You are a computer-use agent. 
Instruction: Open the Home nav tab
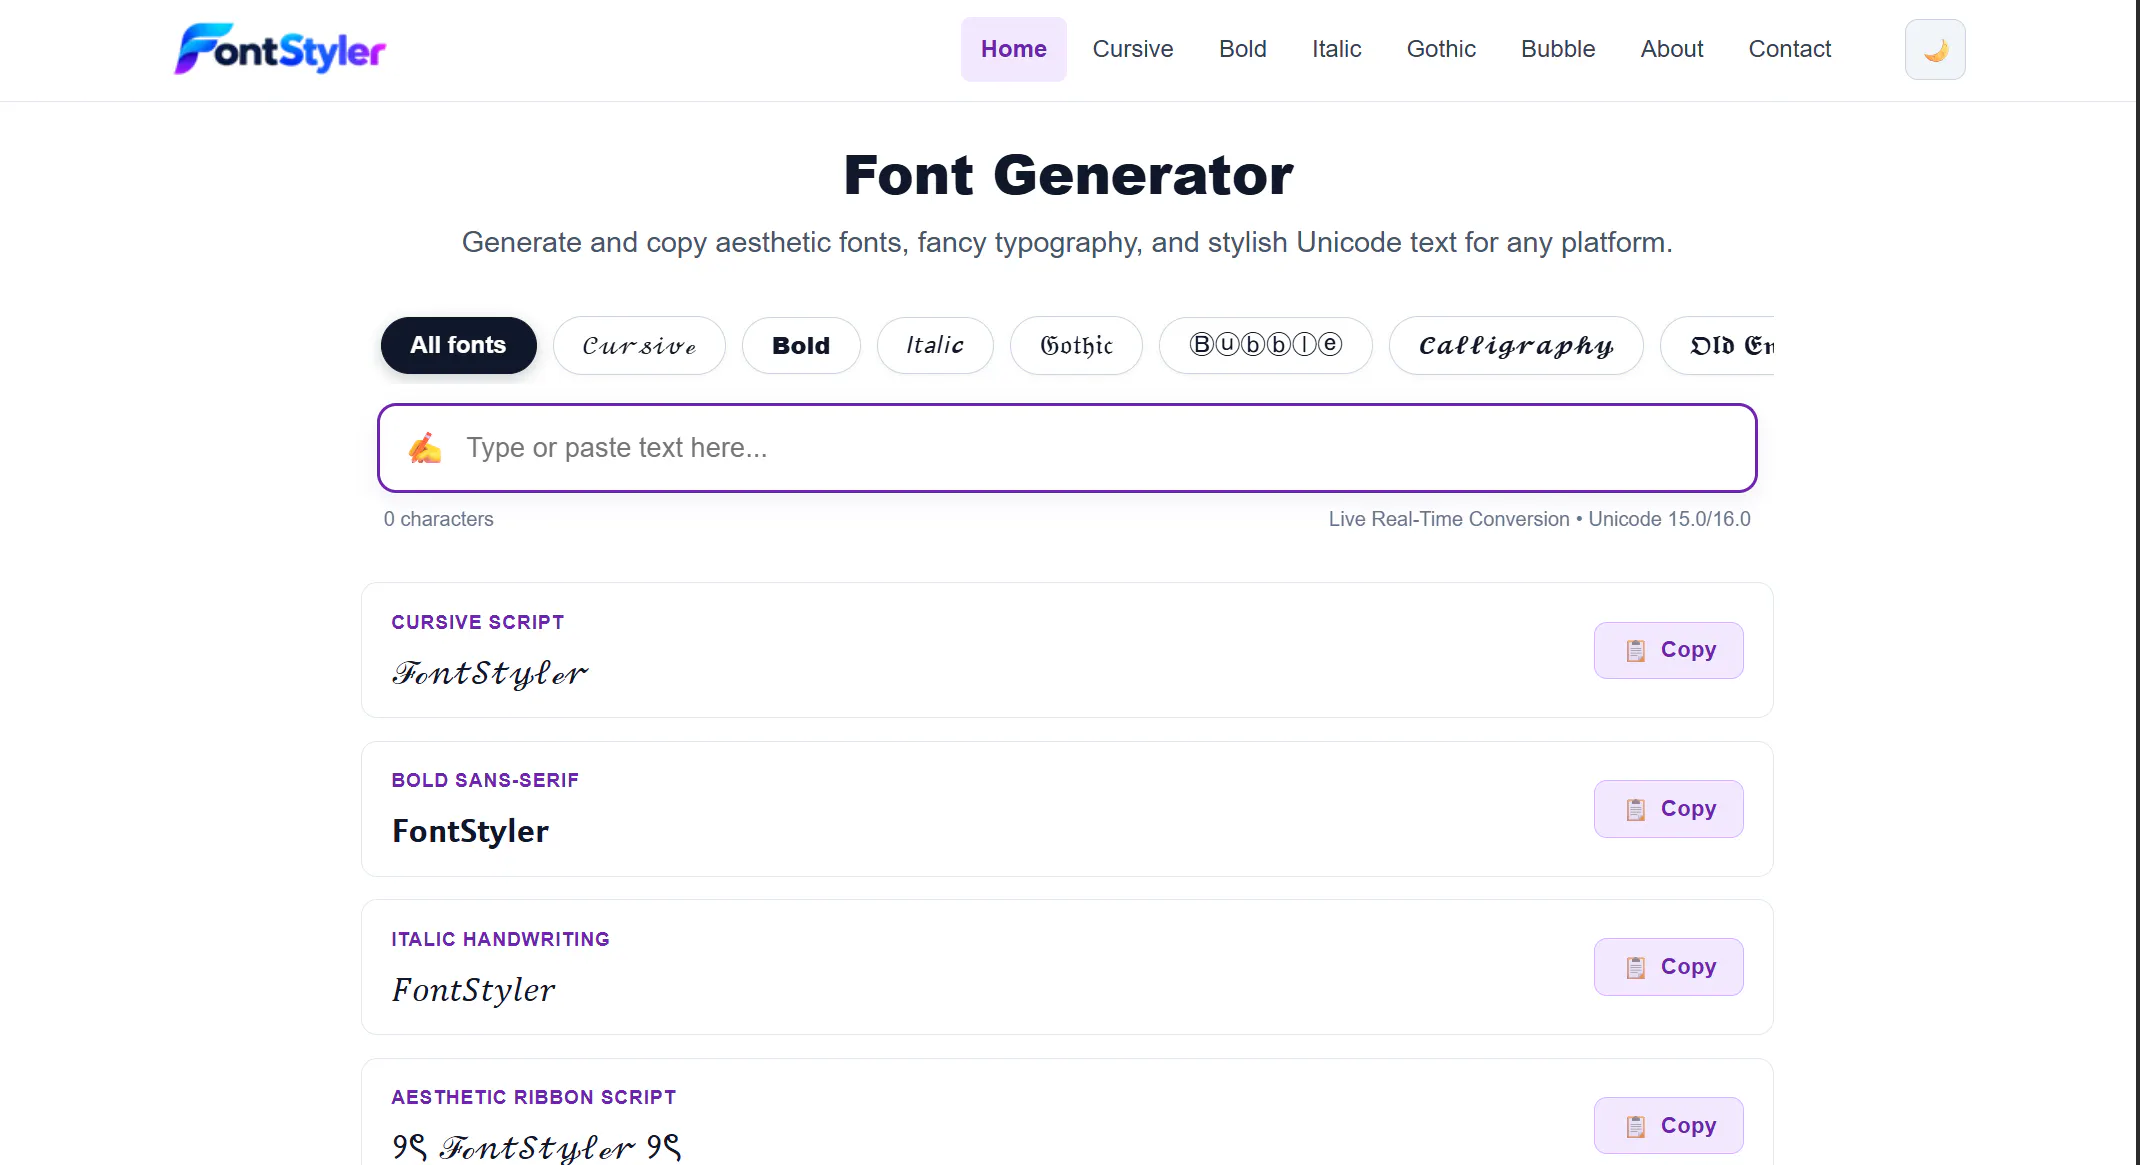[x=1013, y=49]
